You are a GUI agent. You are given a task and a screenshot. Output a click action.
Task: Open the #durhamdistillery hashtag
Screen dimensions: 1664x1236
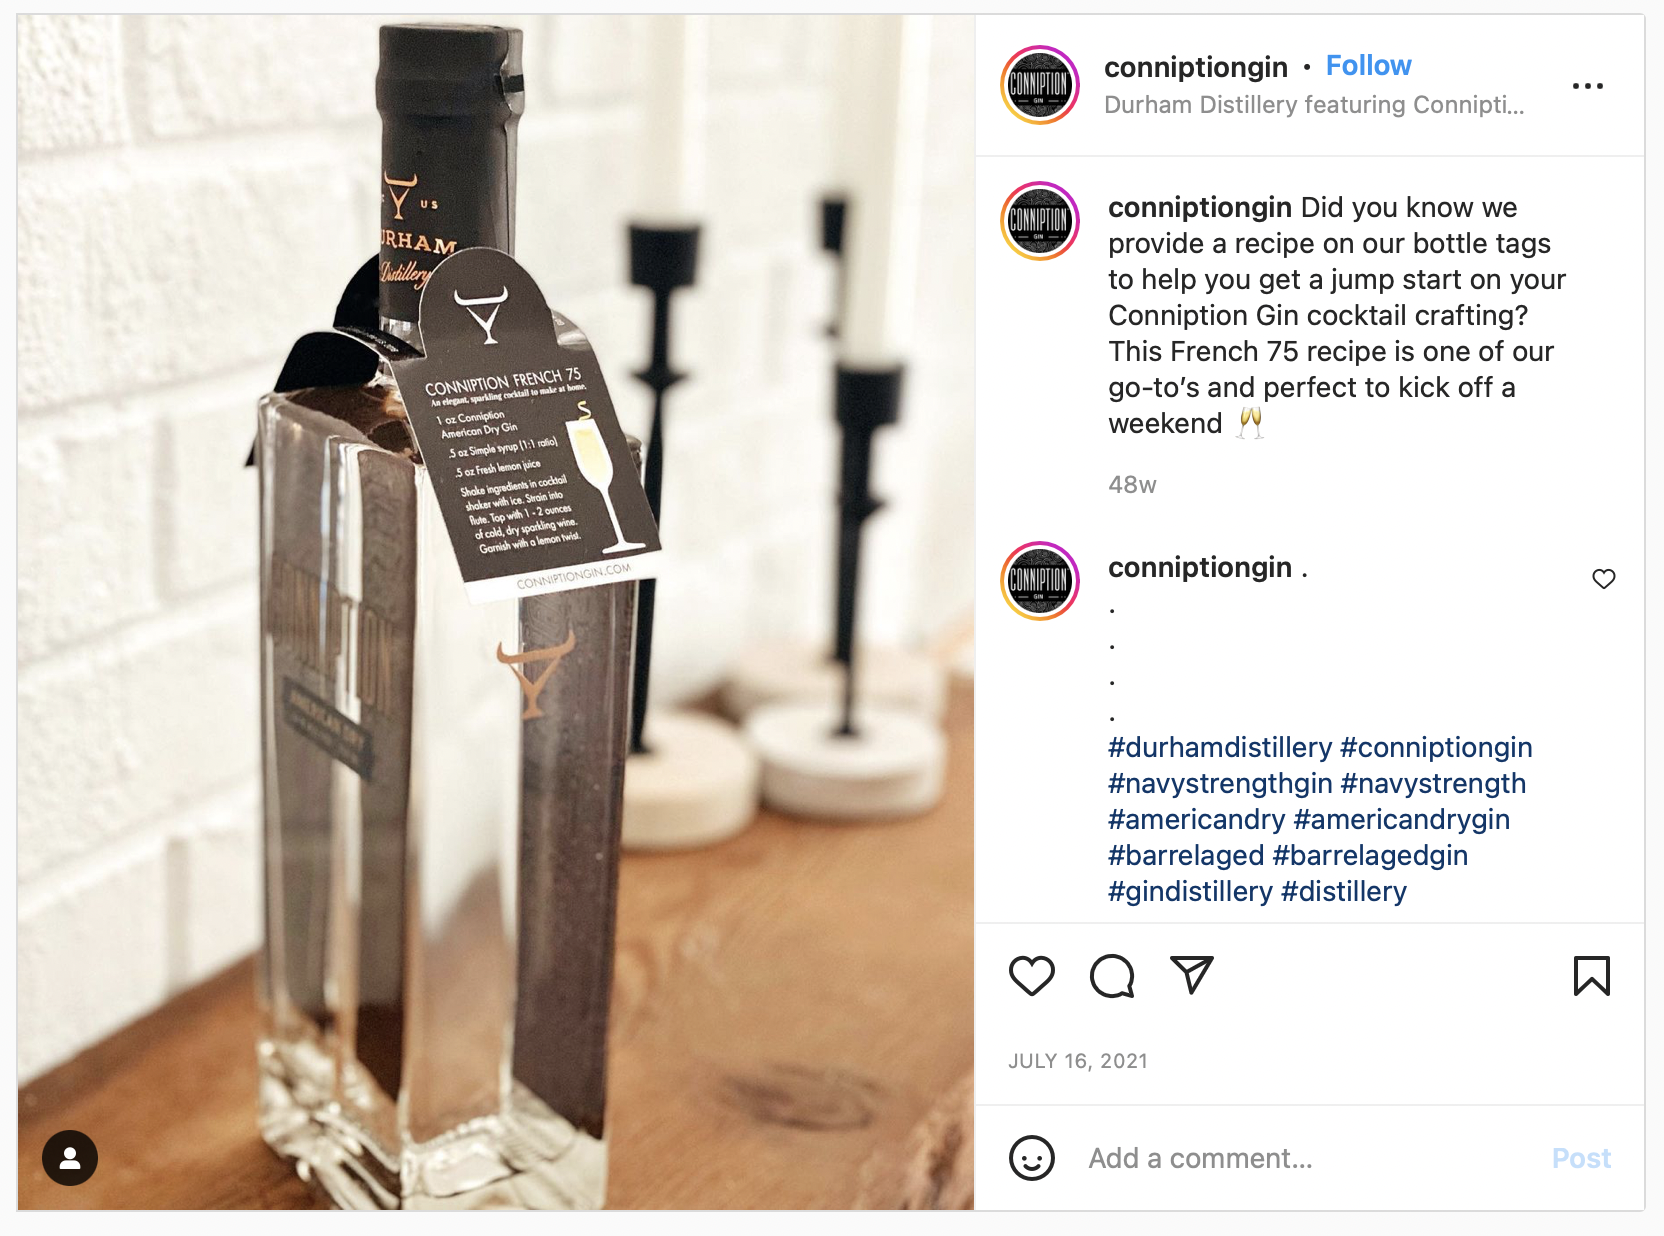coord(1220,747)
